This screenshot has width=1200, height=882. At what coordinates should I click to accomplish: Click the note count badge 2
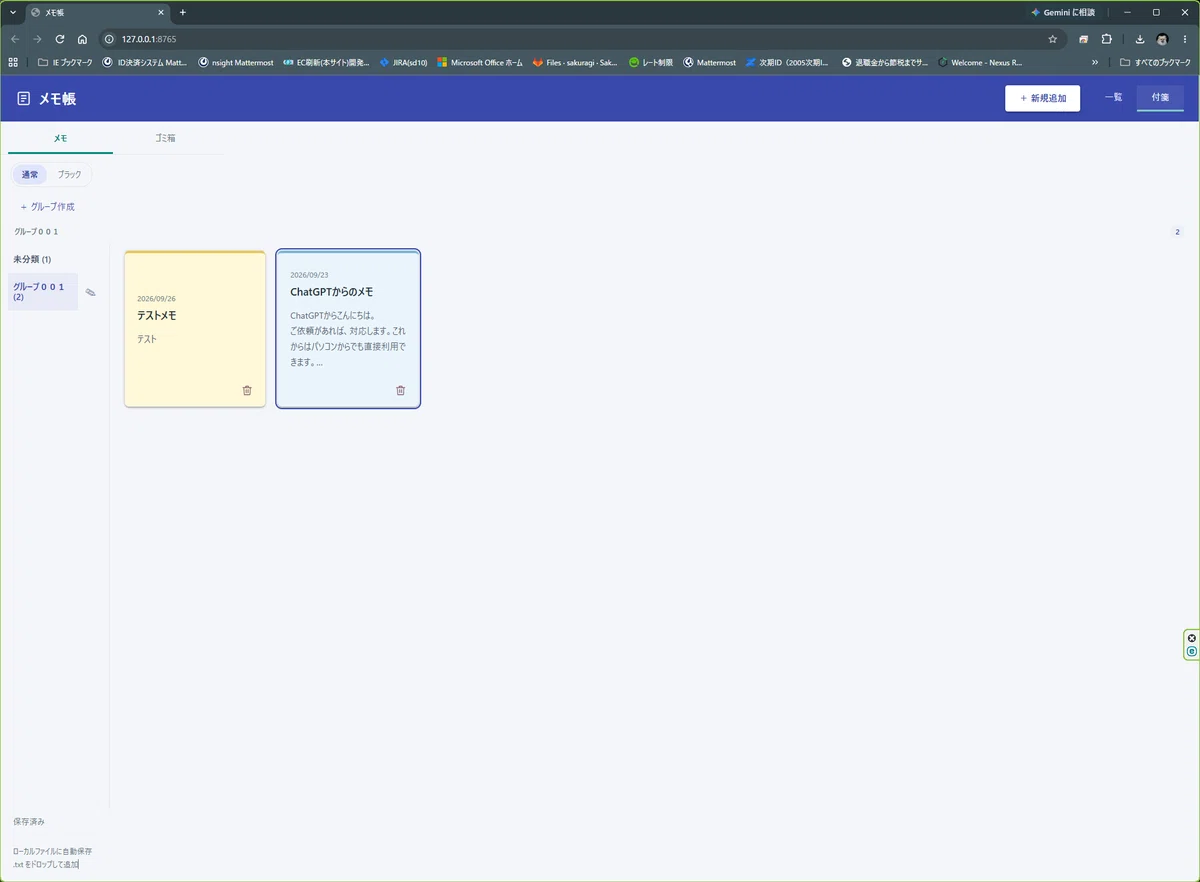point(1177,232)
